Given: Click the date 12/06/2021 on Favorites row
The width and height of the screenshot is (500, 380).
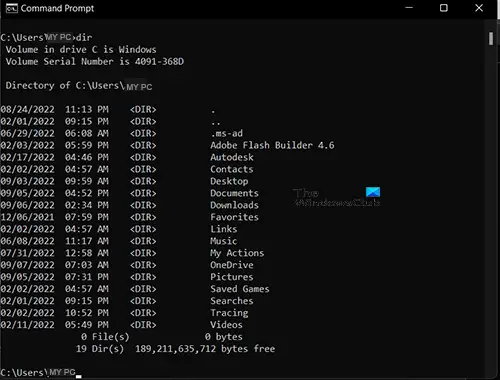Looking at the screenshot, I should point(27,217).
